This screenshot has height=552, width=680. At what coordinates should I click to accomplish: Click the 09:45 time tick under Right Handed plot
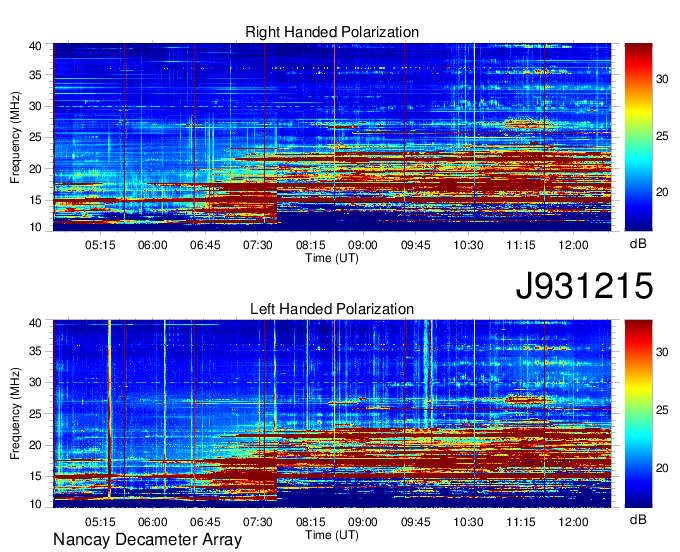coord(415,245)
